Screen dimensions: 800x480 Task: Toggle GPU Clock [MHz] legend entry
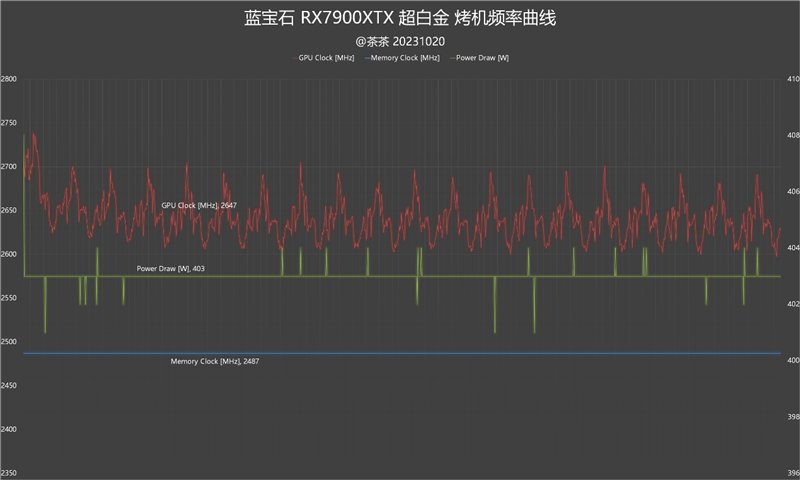point(326,58)
